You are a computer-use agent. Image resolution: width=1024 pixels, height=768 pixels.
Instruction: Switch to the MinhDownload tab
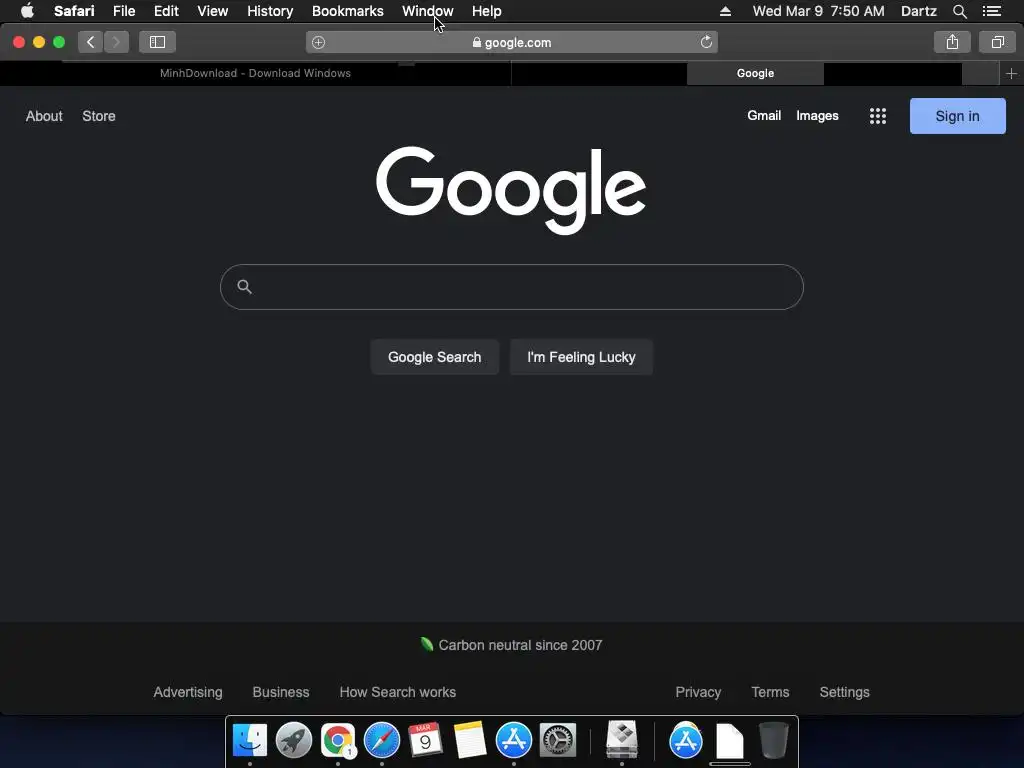click(255, 74)
